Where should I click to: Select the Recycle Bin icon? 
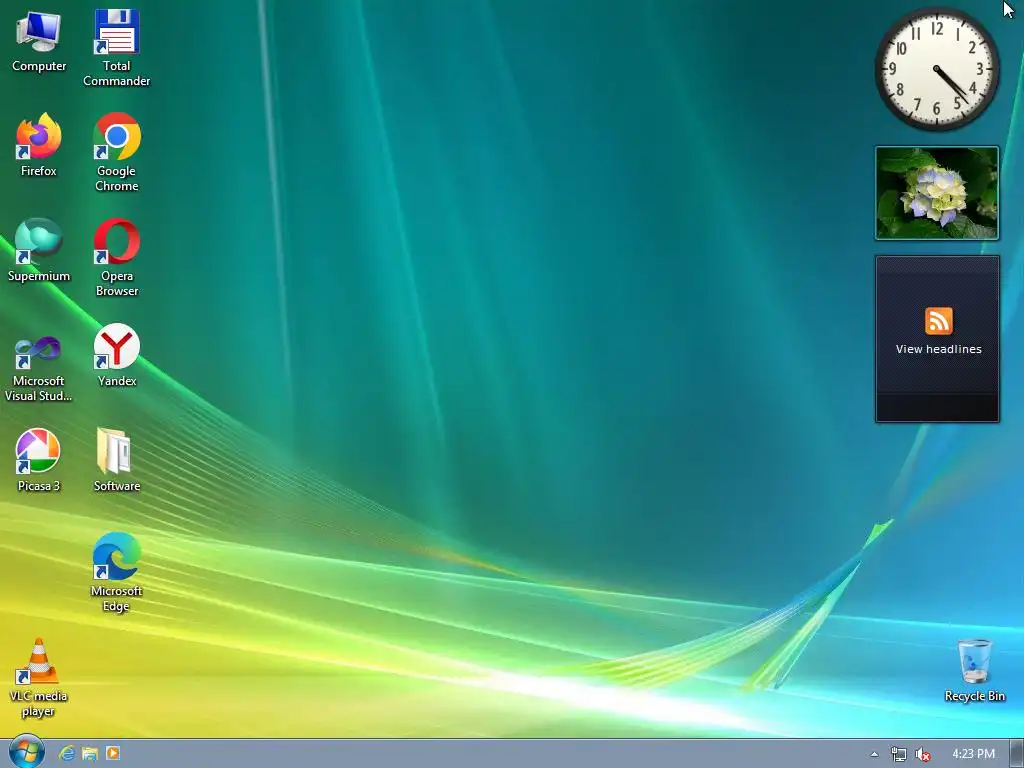974,671
